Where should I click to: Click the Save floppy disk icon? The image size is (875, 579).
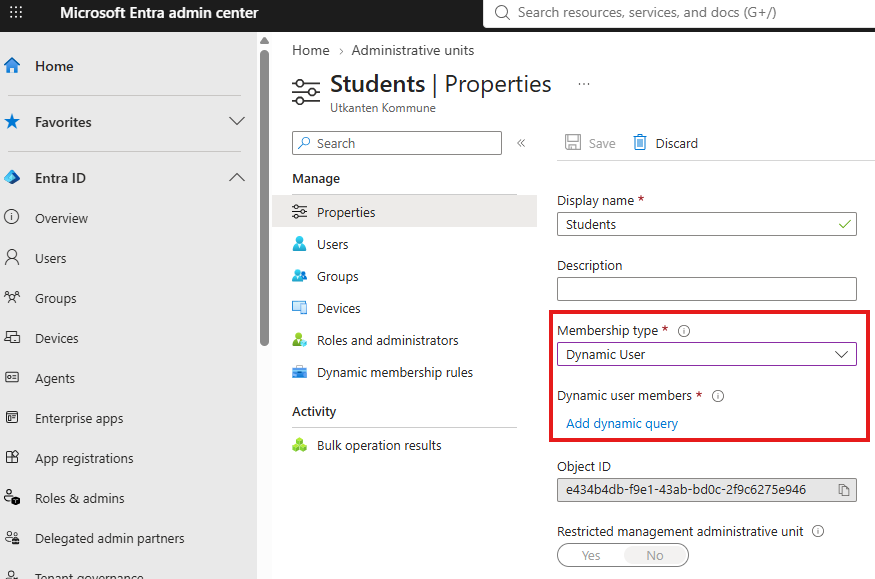(573, 143)
